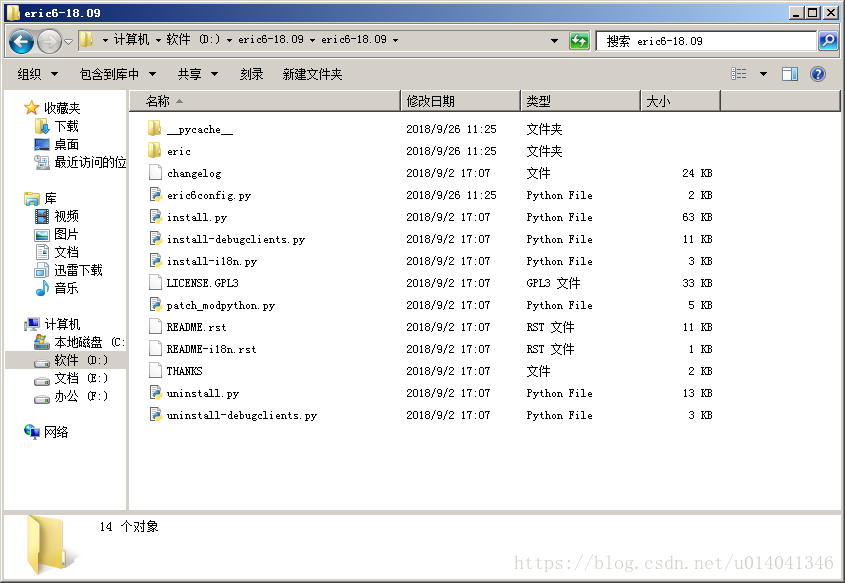Image resolution: width=845 pixels, height=583 pixels.
Task: Open 最近访问的位置 in the sidebar
Action: pos(80,162)
